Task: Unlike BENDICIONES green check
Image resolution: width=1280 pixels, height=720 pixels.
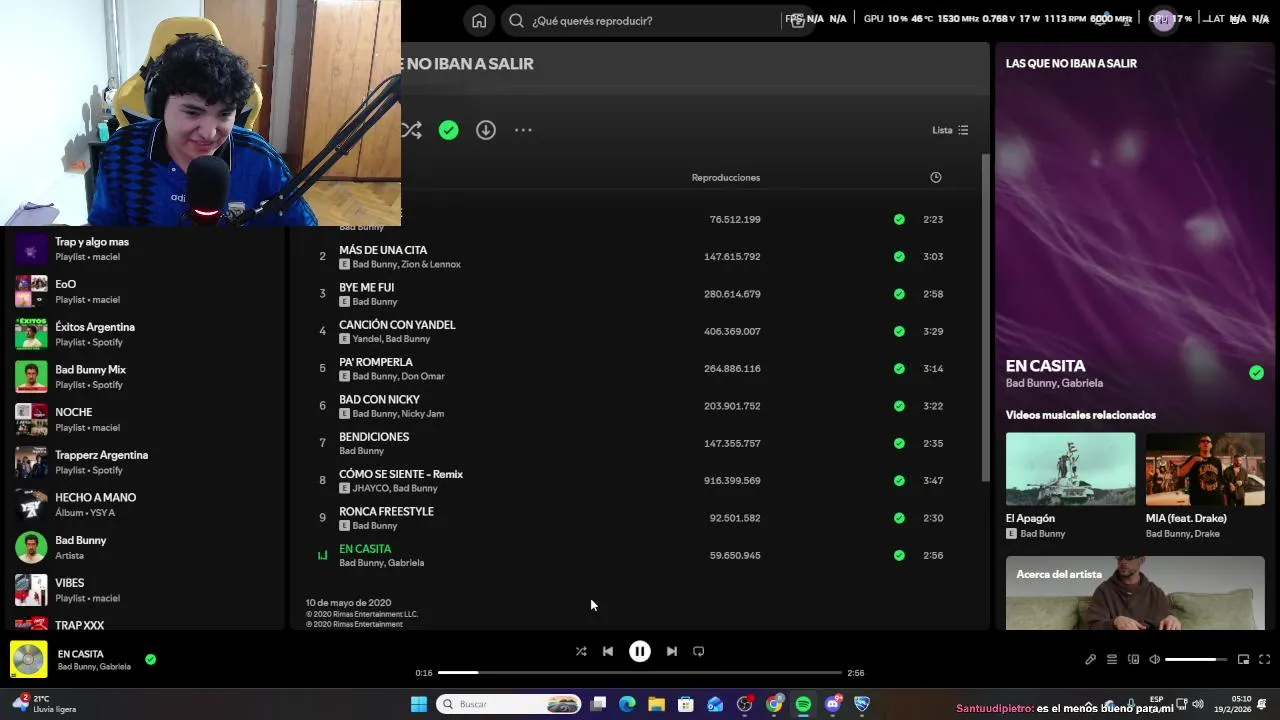Action: pos(899,443)
